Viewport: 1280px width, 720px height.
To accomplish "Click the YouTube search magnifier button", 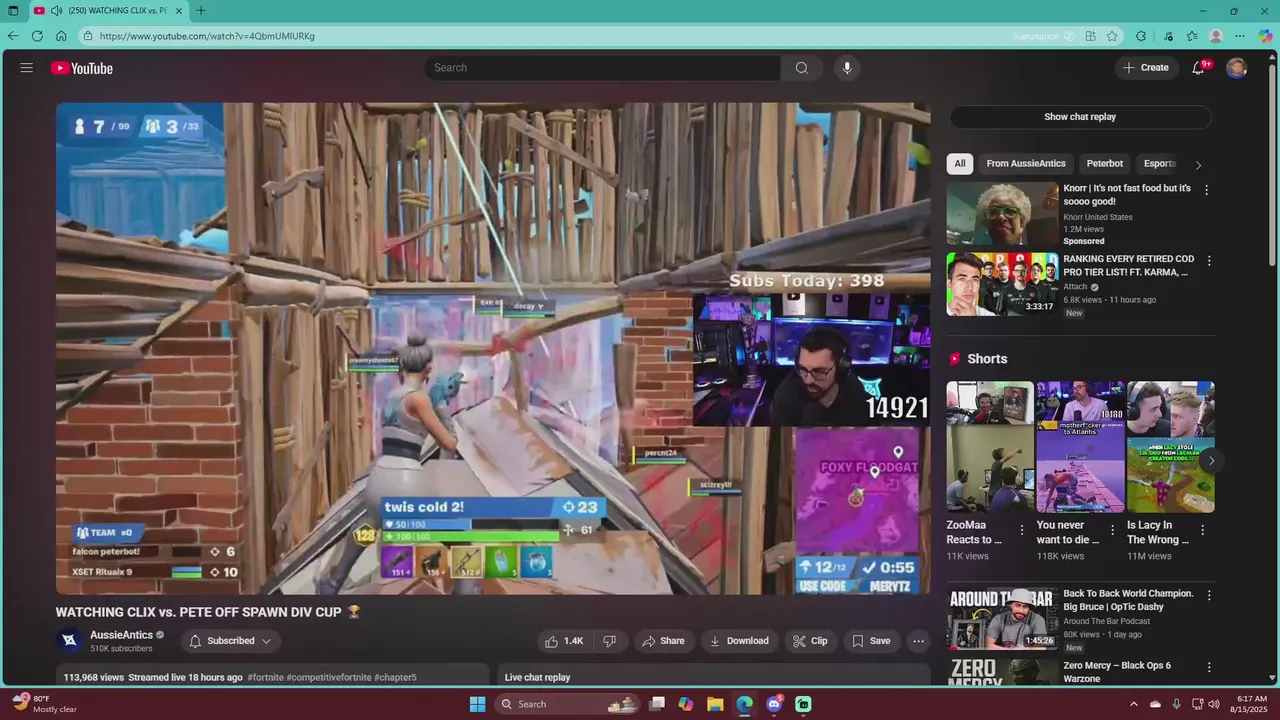I will [x=801, y=68].
